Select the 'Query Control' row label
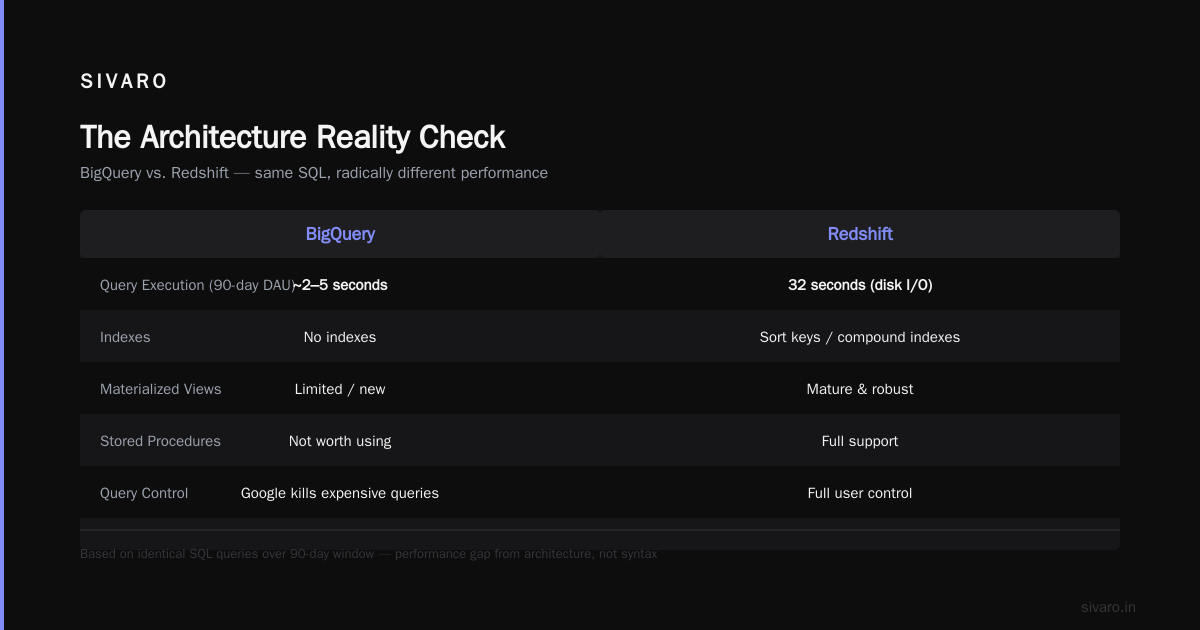1200x630 pixels. click(144, 493)
